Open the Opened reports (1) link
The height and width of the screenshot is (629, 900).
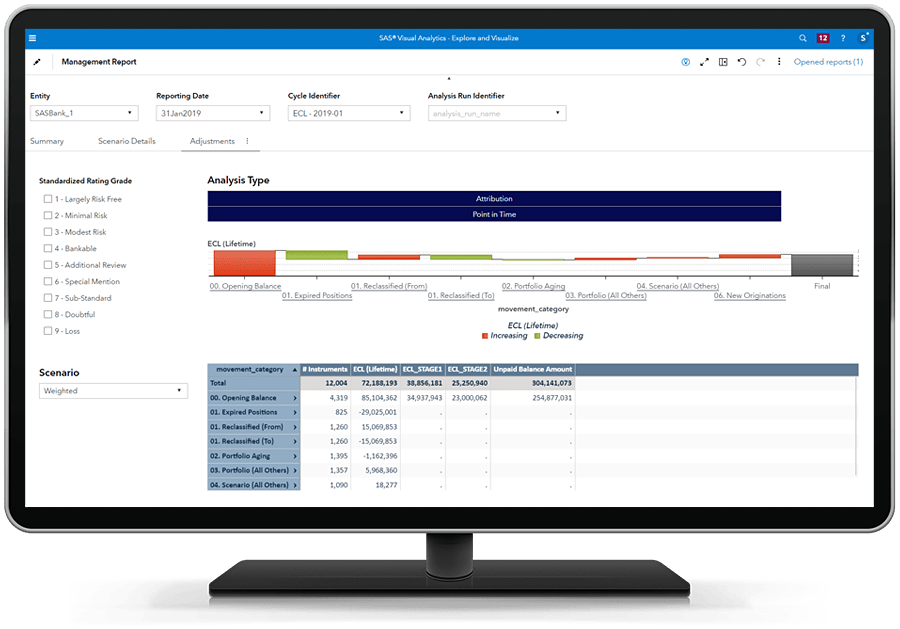point(828,62)
